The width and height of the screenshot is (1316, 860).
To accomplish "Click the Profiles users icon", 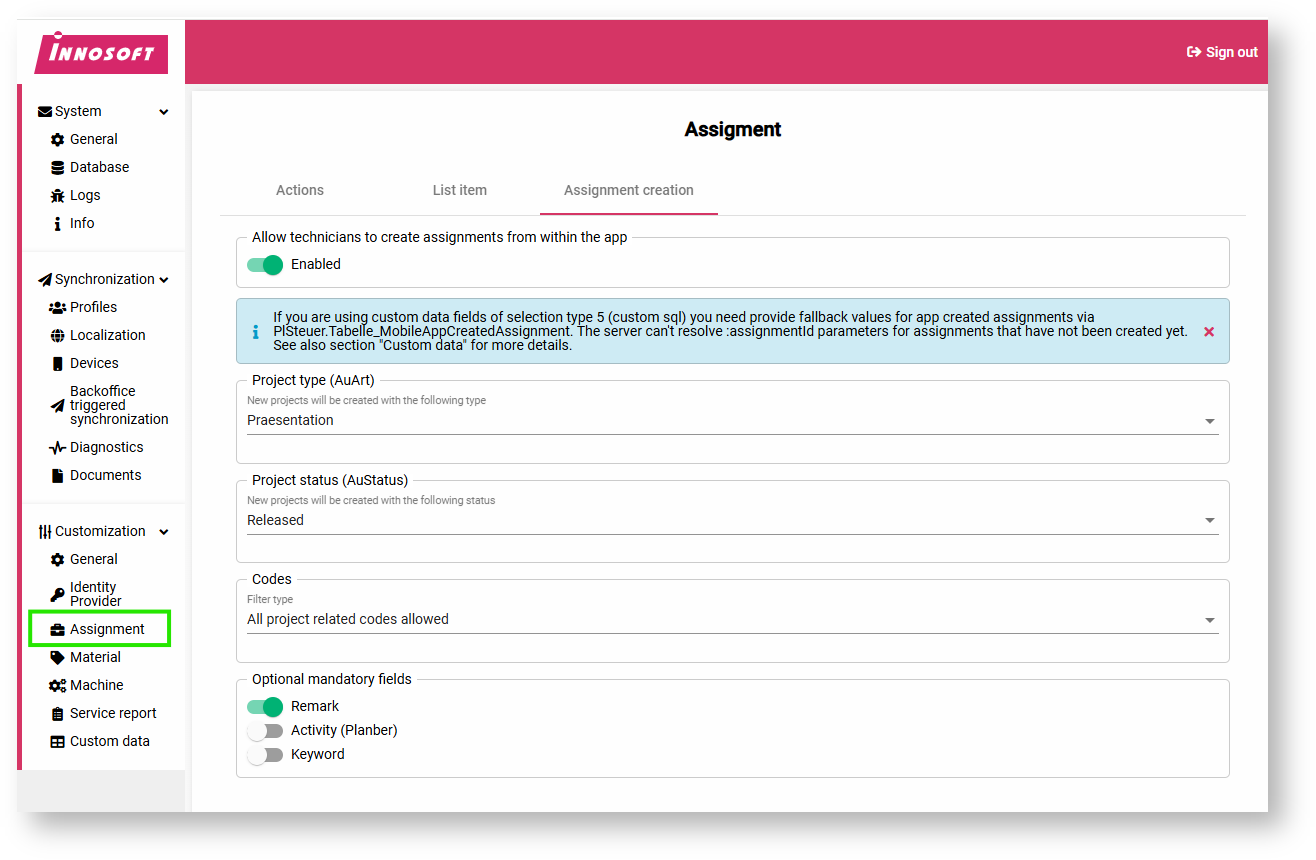I will click(x=58, y=308).
